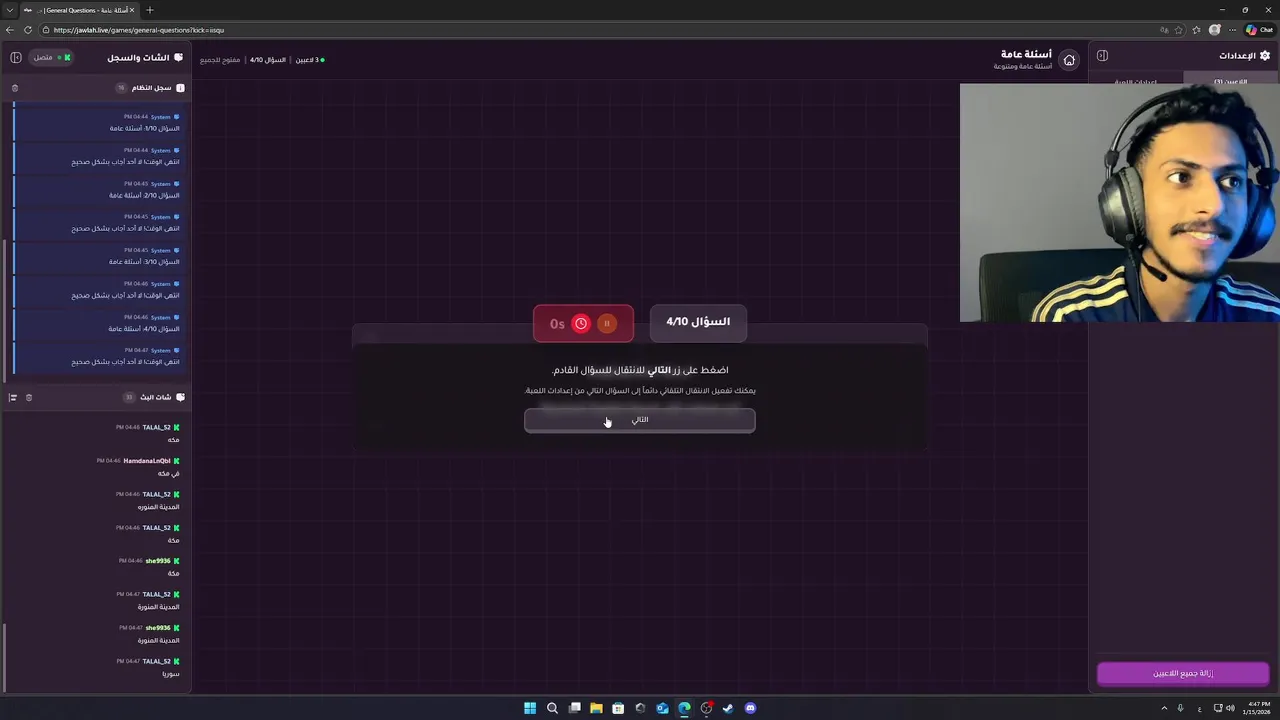Click the orange pause timer button
The image size is (1280, 720).
(x=607, y=323)
